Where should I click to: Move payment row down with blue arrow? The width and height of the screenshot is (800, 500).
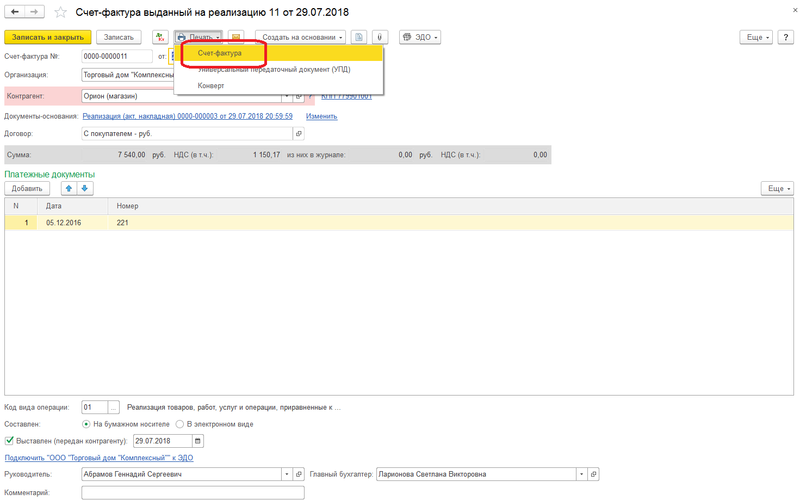click(x=85, y=188)
